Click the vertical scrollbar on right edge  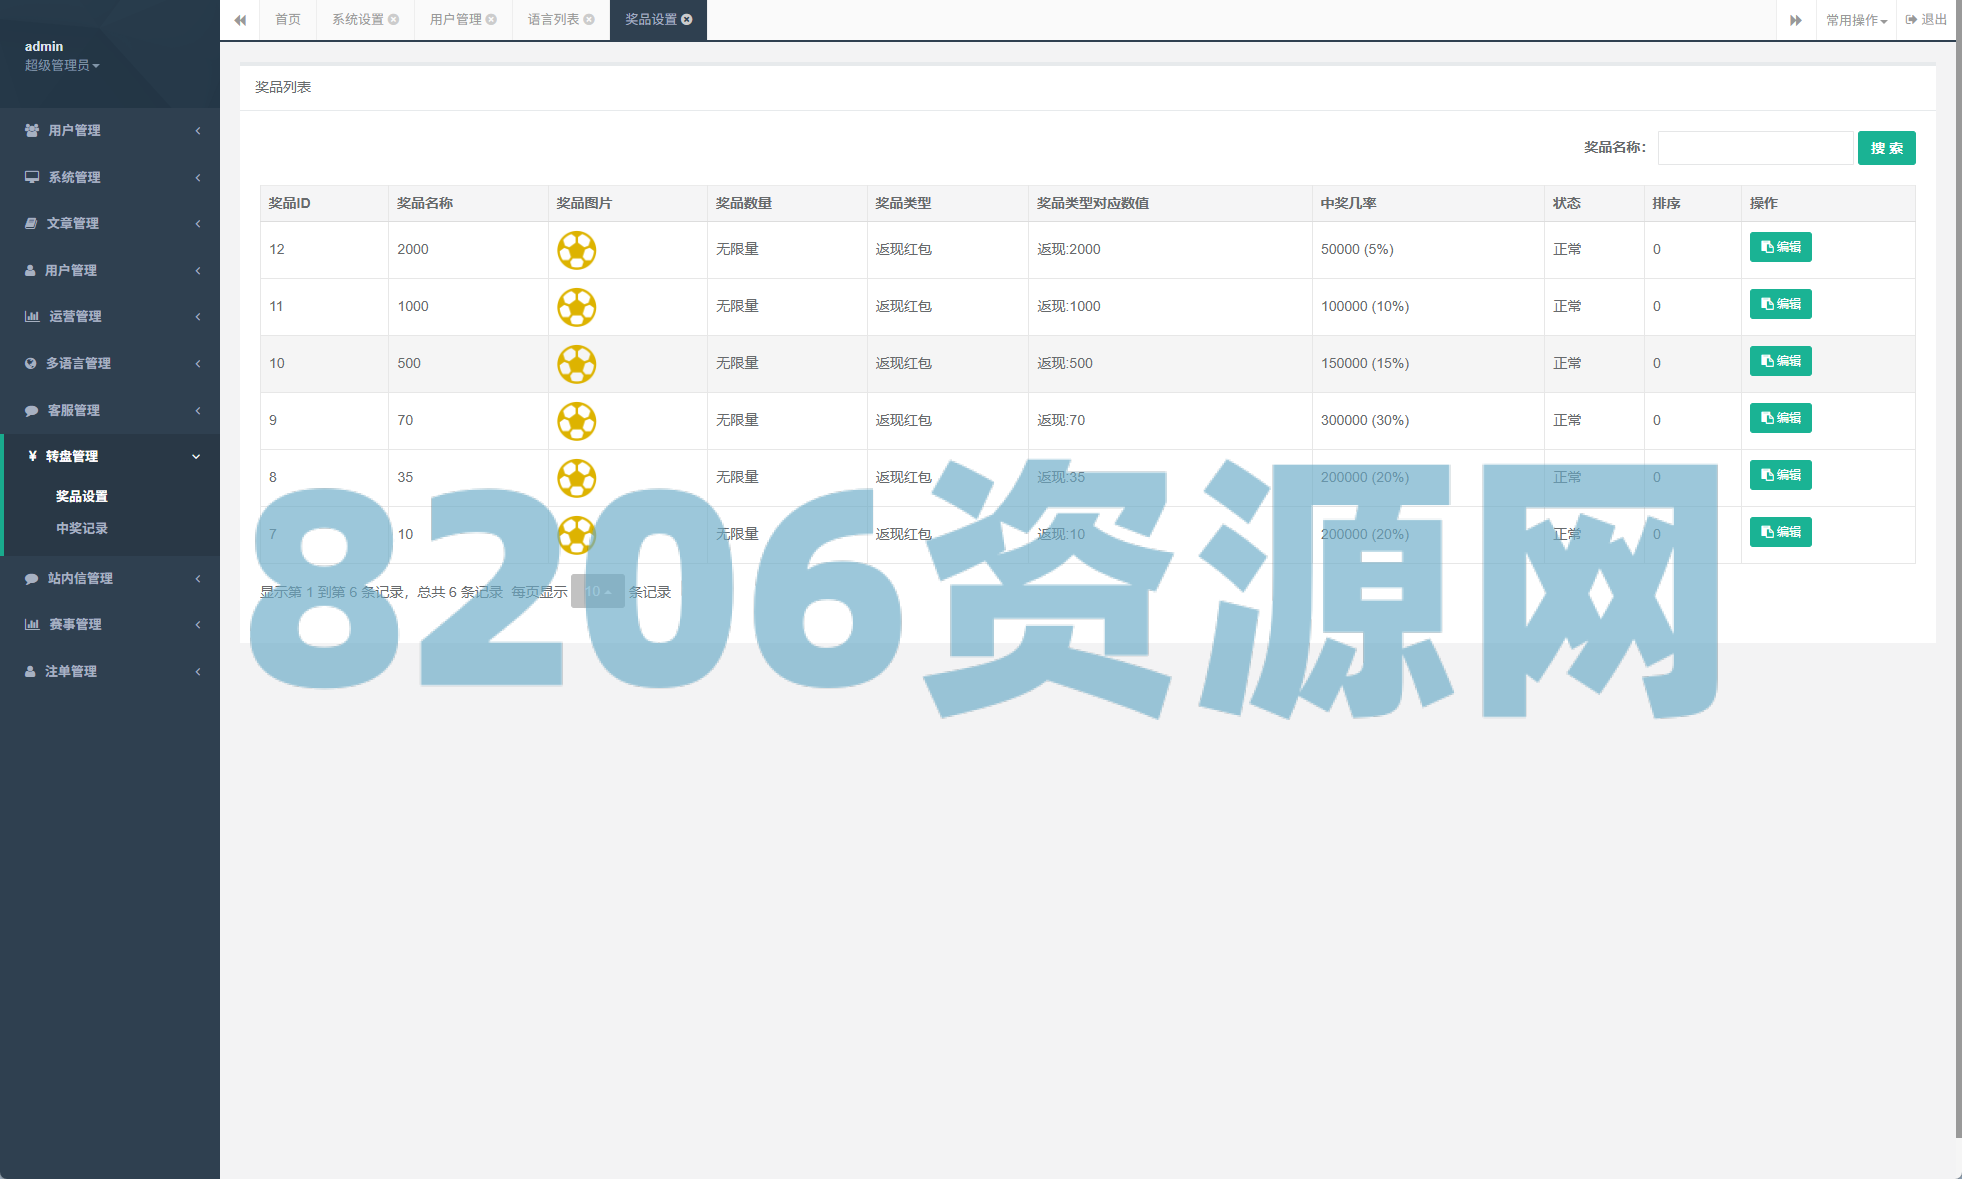click(1958, 568)
